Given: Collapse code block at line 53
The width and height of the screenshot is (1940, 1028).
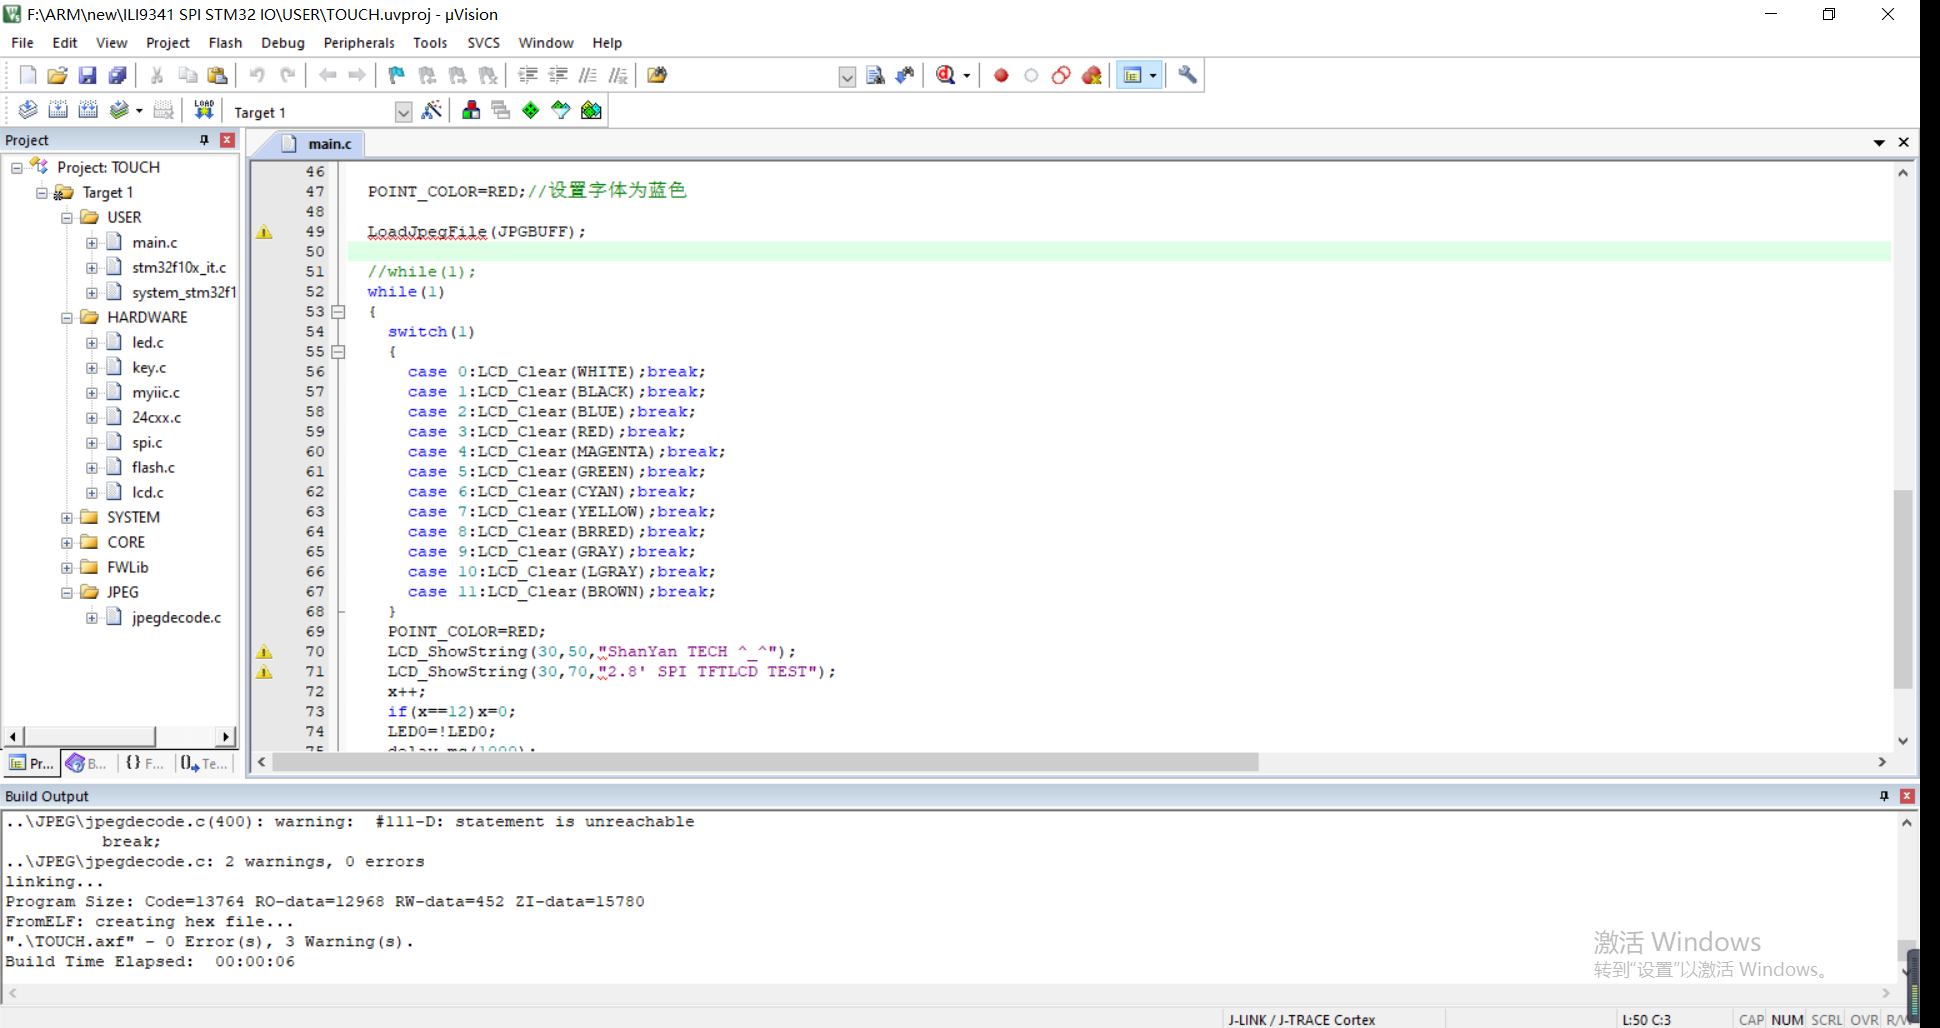Looking at the screenshot, I should [339, 312].
